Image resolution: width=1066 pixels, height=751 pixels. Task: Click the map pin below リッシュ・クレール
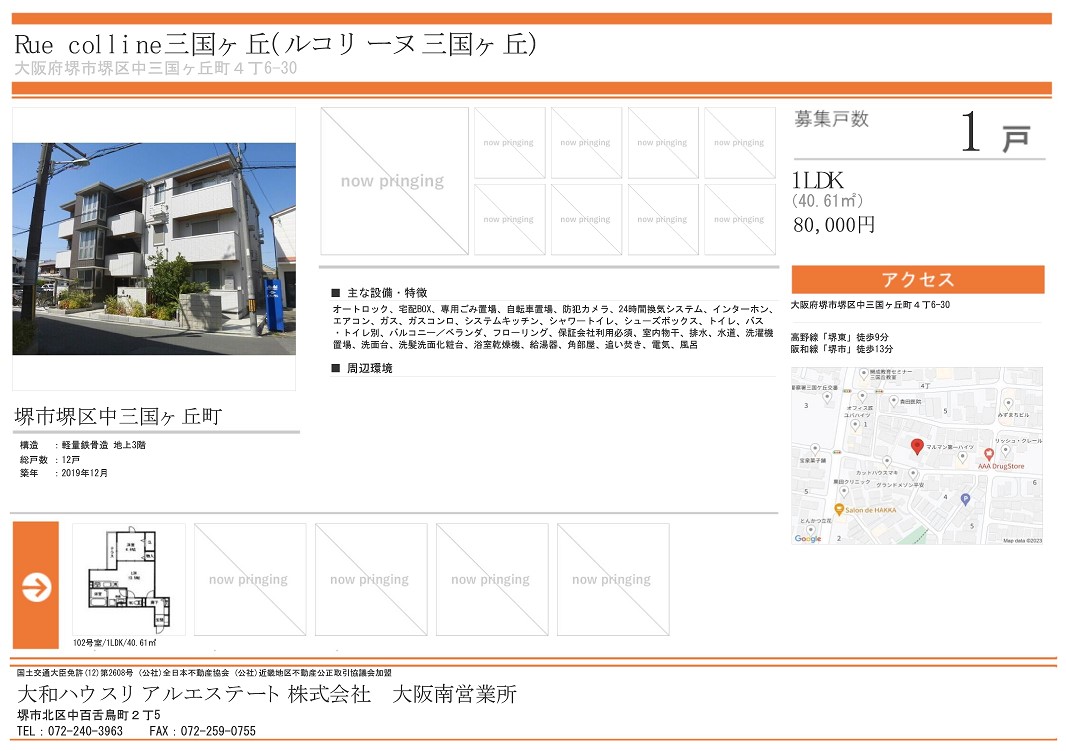pyautogui.click(x=1006, y=450)
